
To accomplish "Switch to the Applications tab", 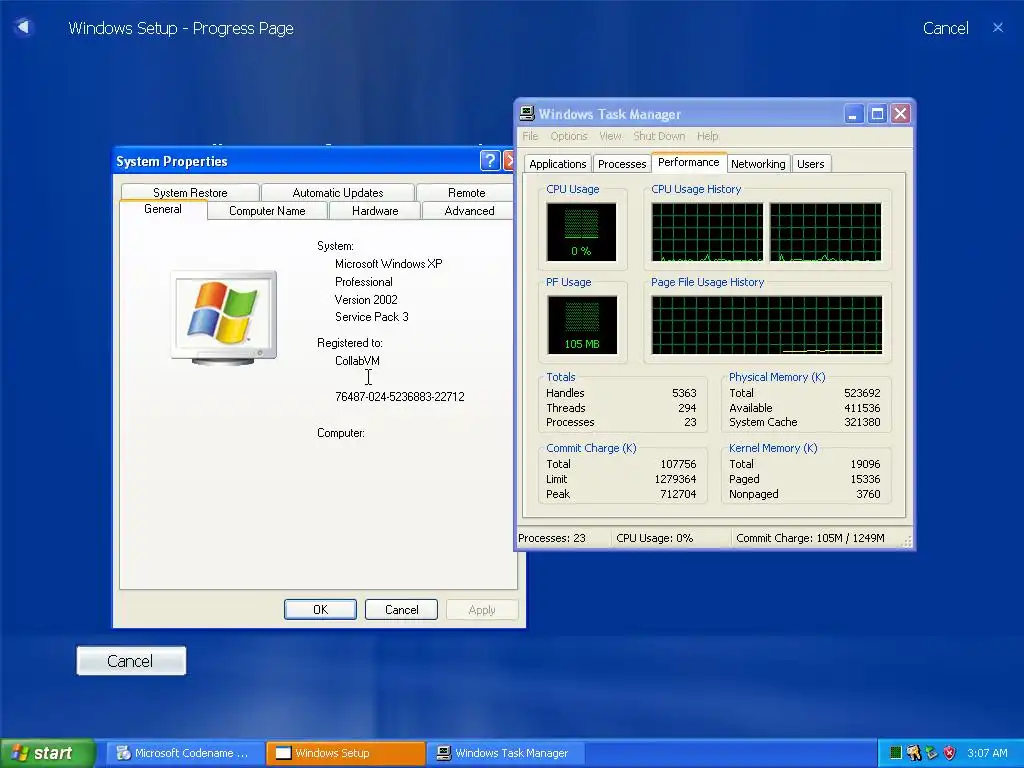I will coord(558,164).
